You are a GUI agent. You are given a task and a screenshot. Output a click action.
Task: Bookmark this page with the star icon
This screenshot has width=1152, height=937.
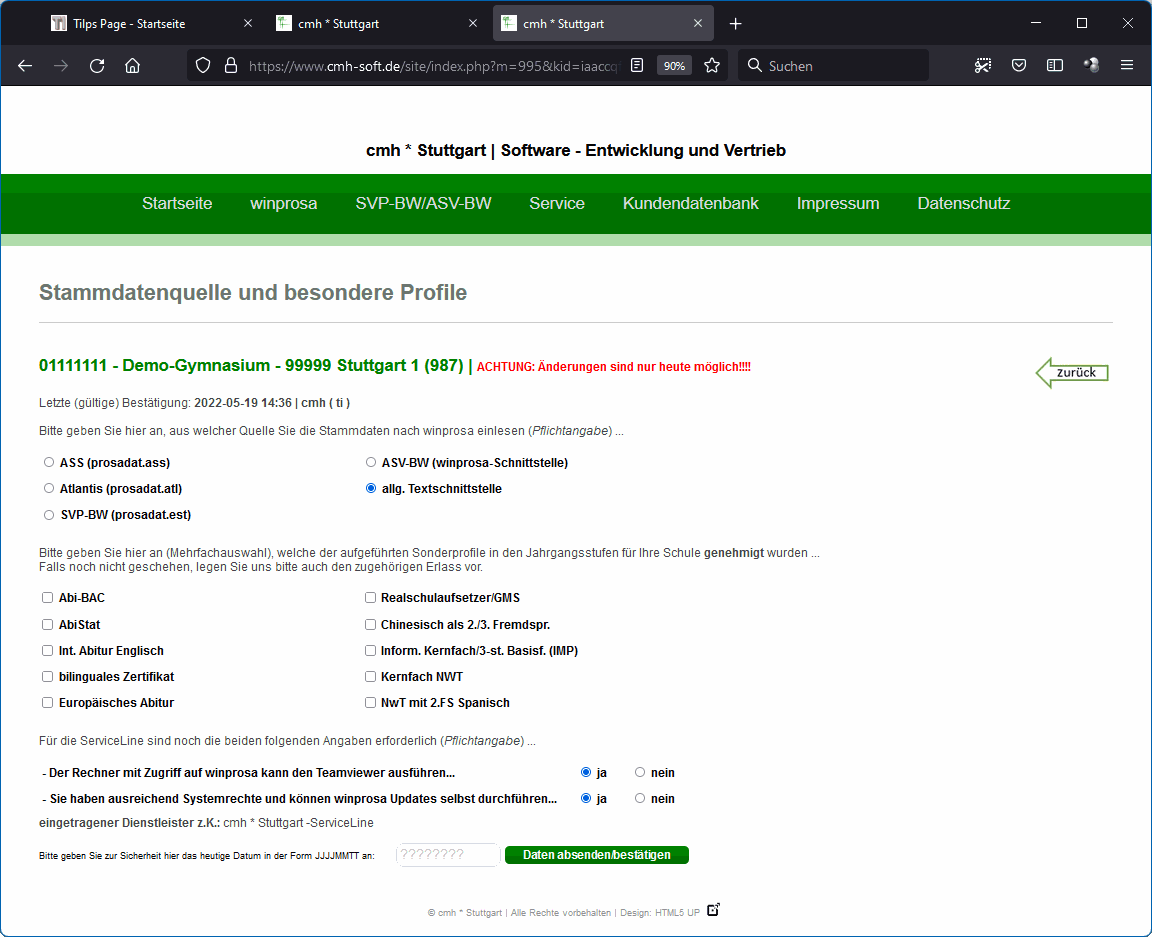click(x=712, y=66)
